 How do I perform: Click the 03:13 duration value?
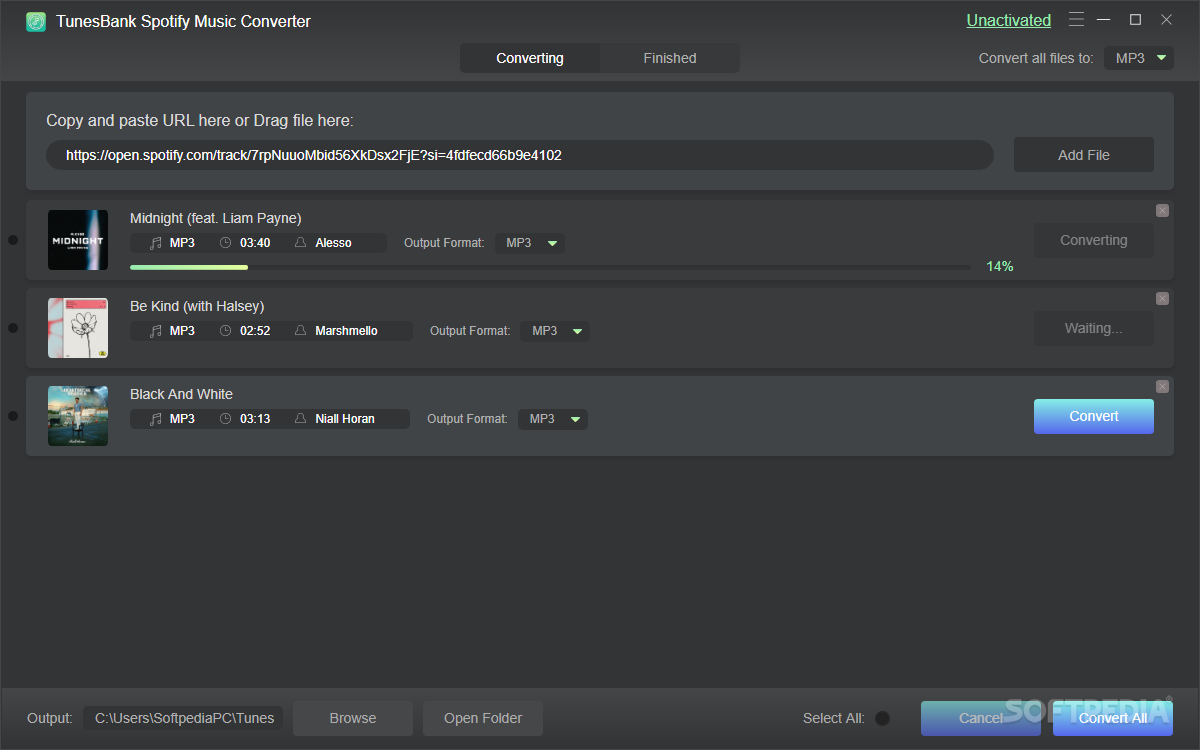pos(255,419)
